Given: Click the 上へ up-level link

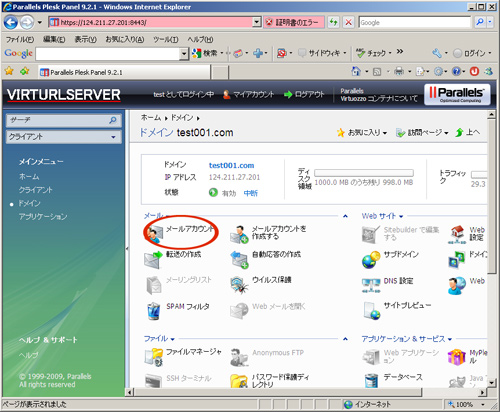Looking at the screenshot, I should pyautogui.click(x=468, y=133).
